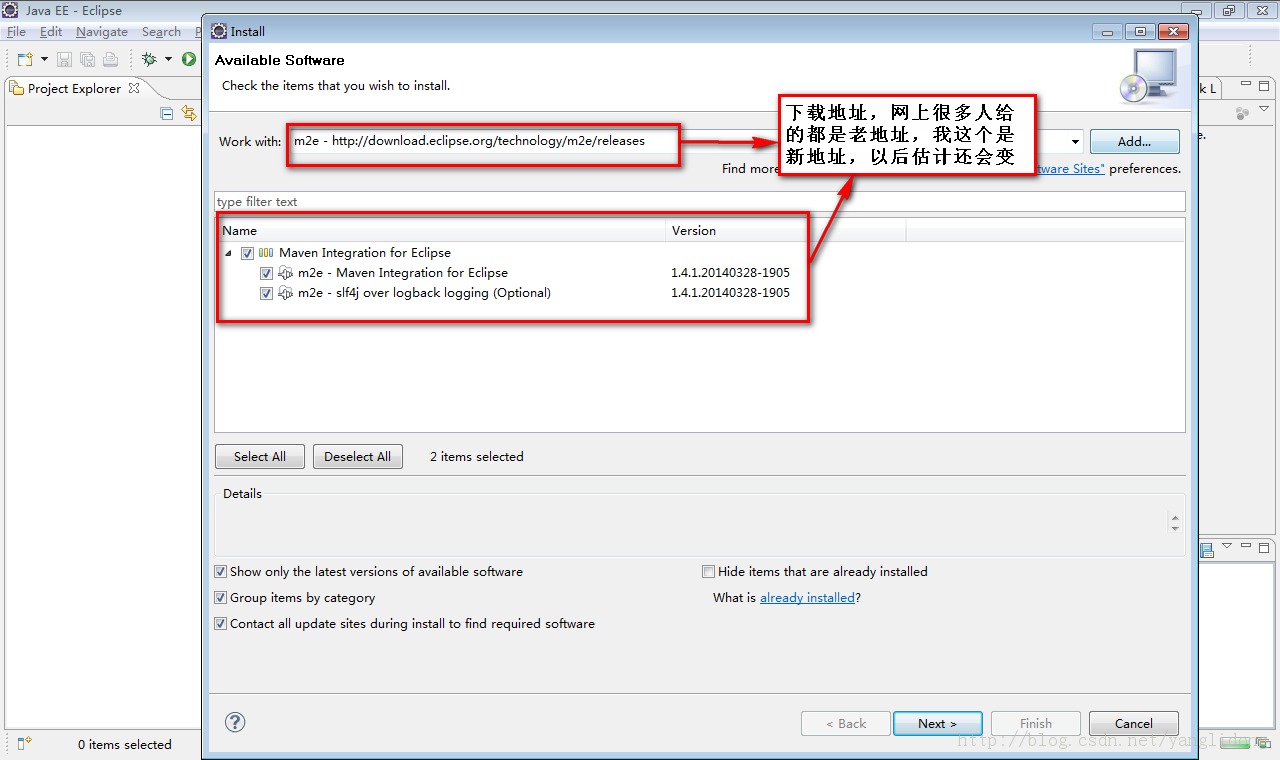
Task: Click the plugin icon of m2e Maven Integration row
Action: (x=285, y=273)
